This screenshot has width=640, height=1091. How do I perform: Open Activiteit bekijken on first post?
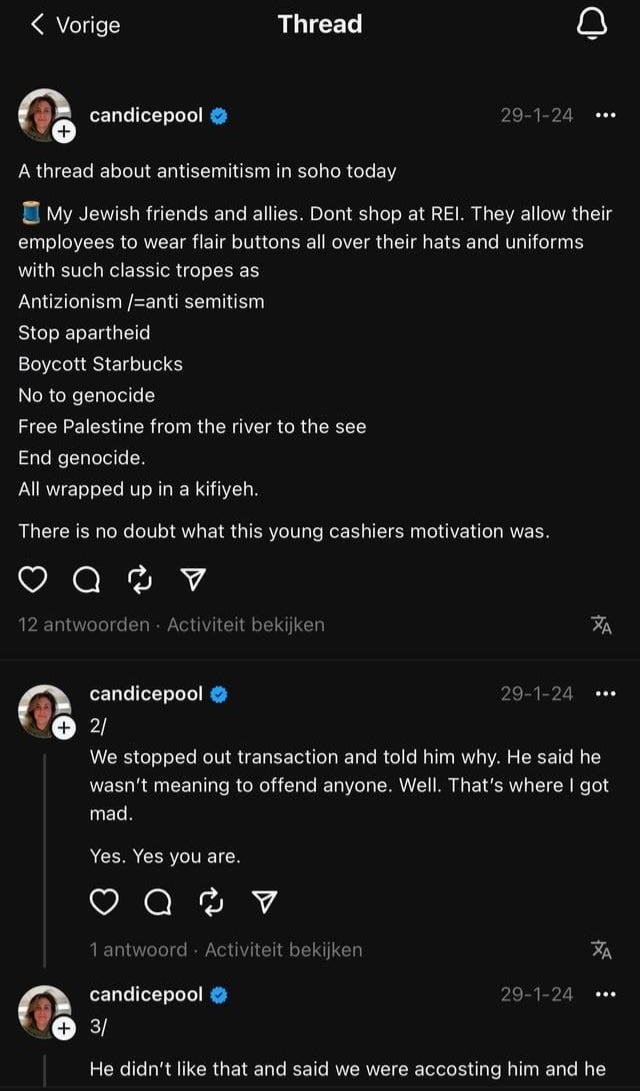coord(246,625)
